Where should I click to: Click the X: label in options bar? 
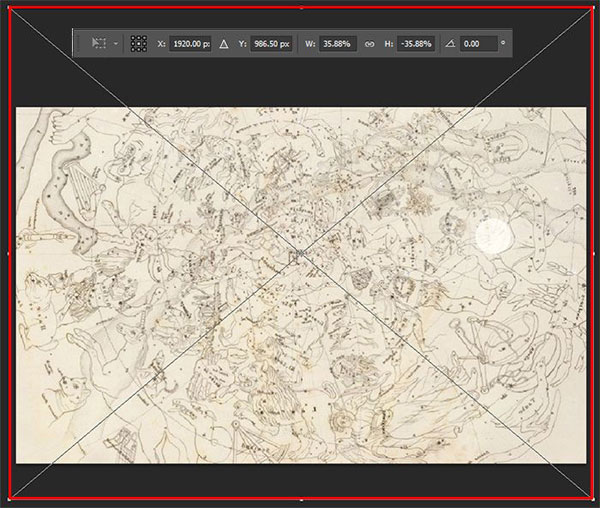[161, 44]
